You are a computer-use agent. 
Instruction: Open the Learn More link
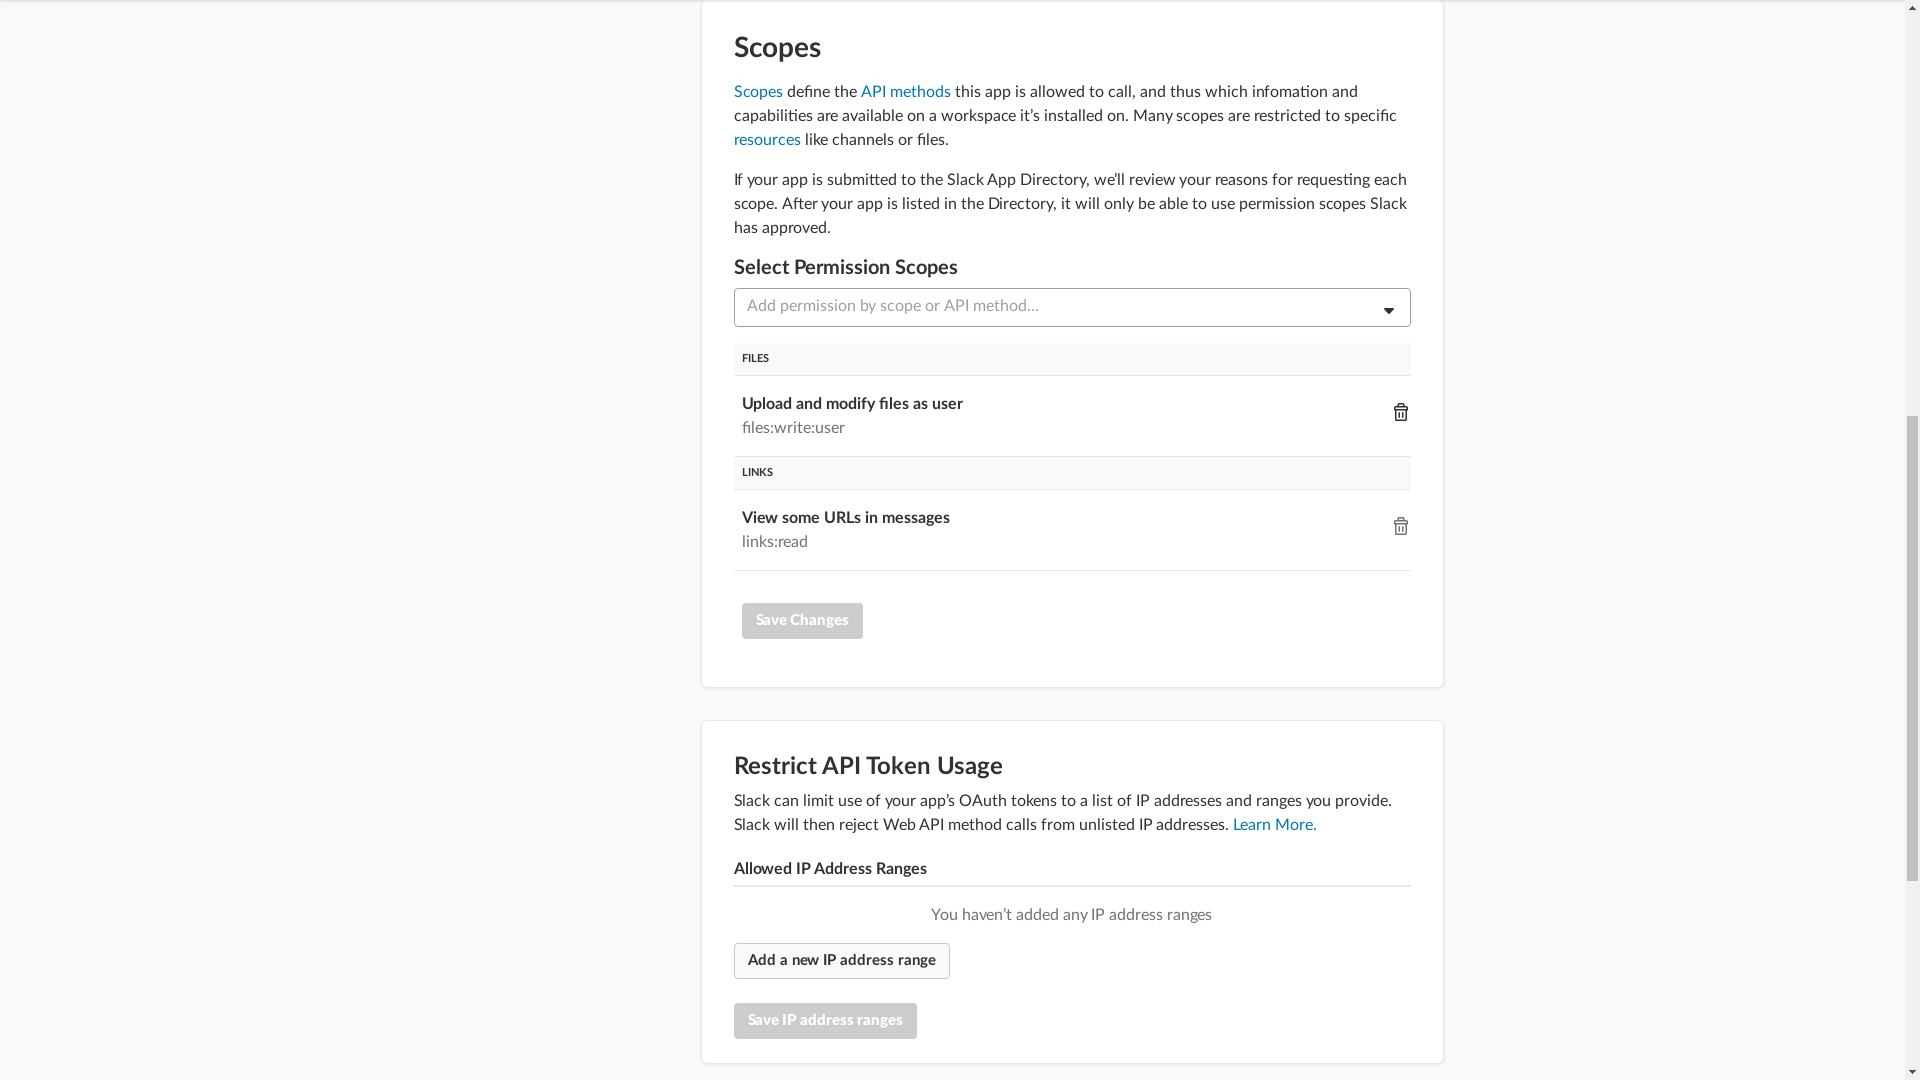click(1274, 825)
